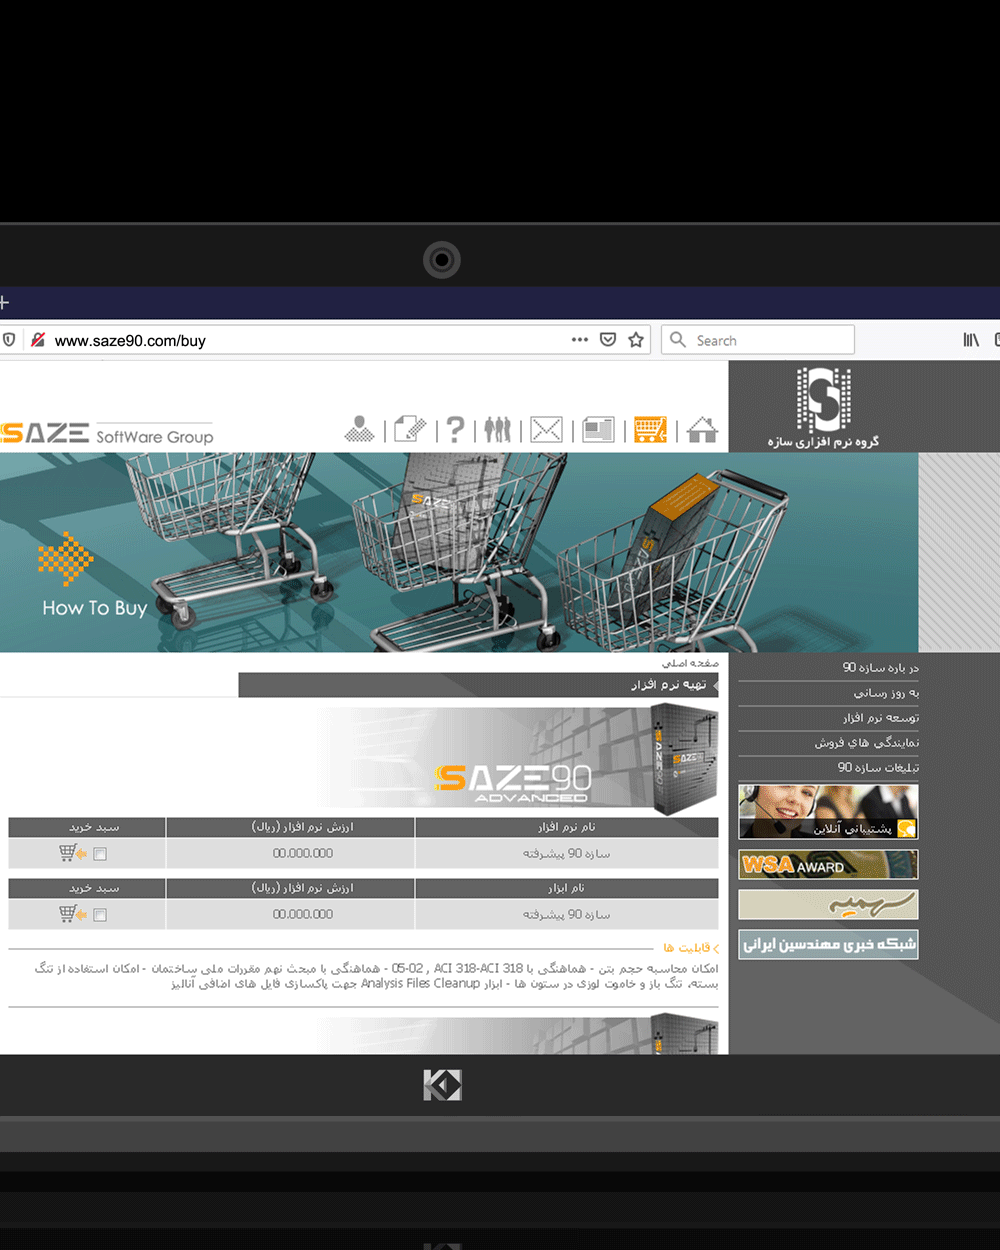Click the home icon in site navigation

click(702, 430)
